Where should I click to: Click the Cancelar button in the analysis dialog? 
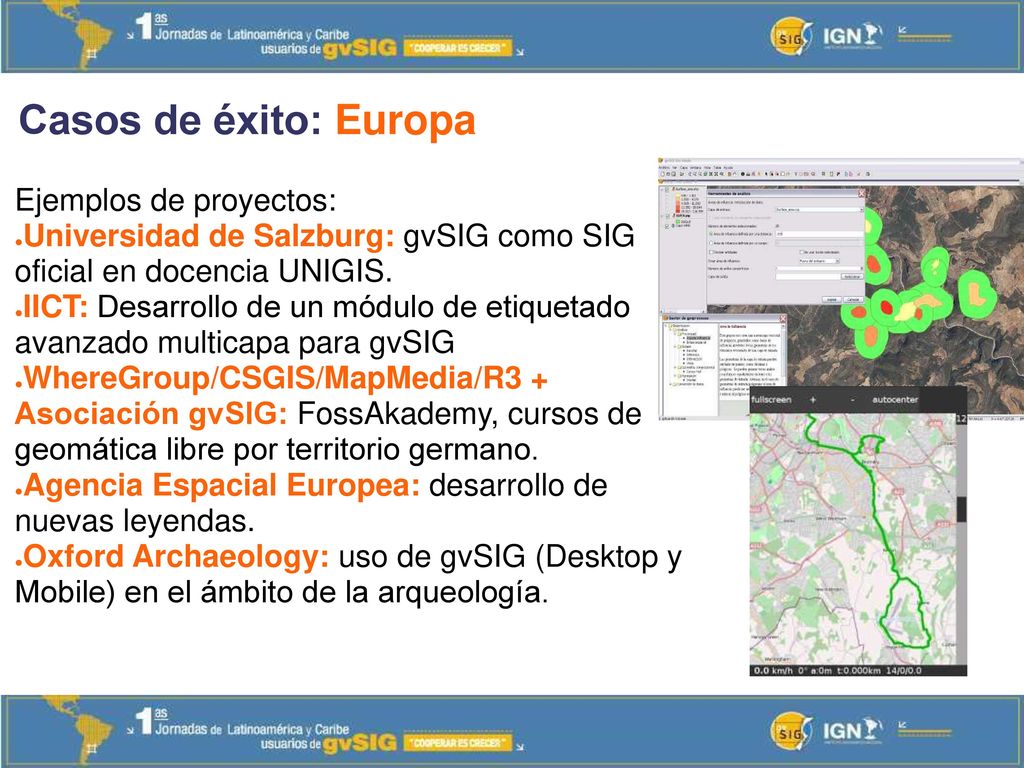point(853,300)
